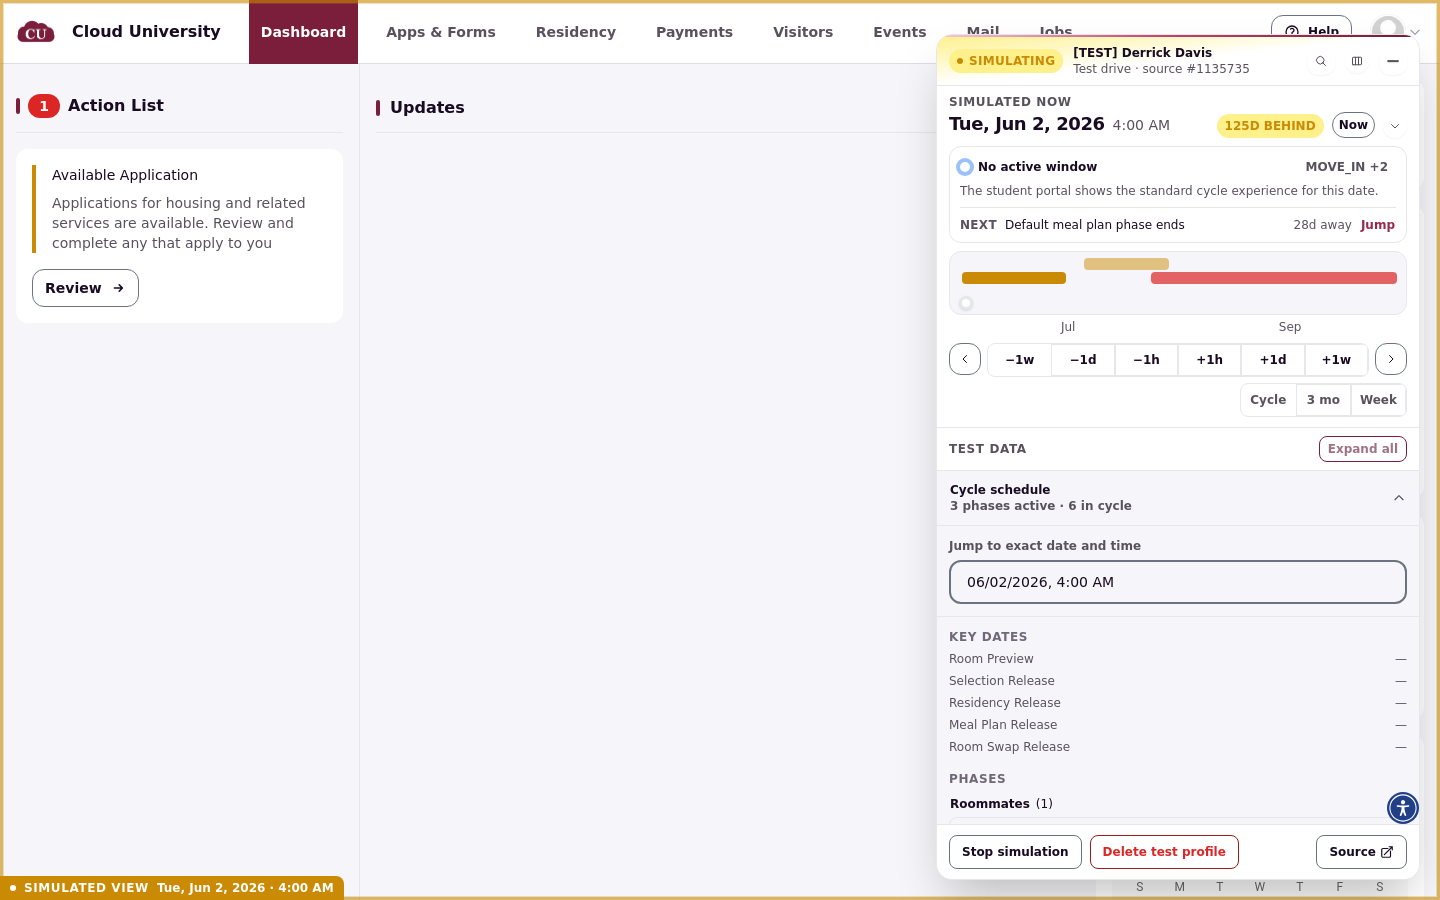Rewind simulated time by one hour
The image size is (1440, 900).
pos(1146,360)
